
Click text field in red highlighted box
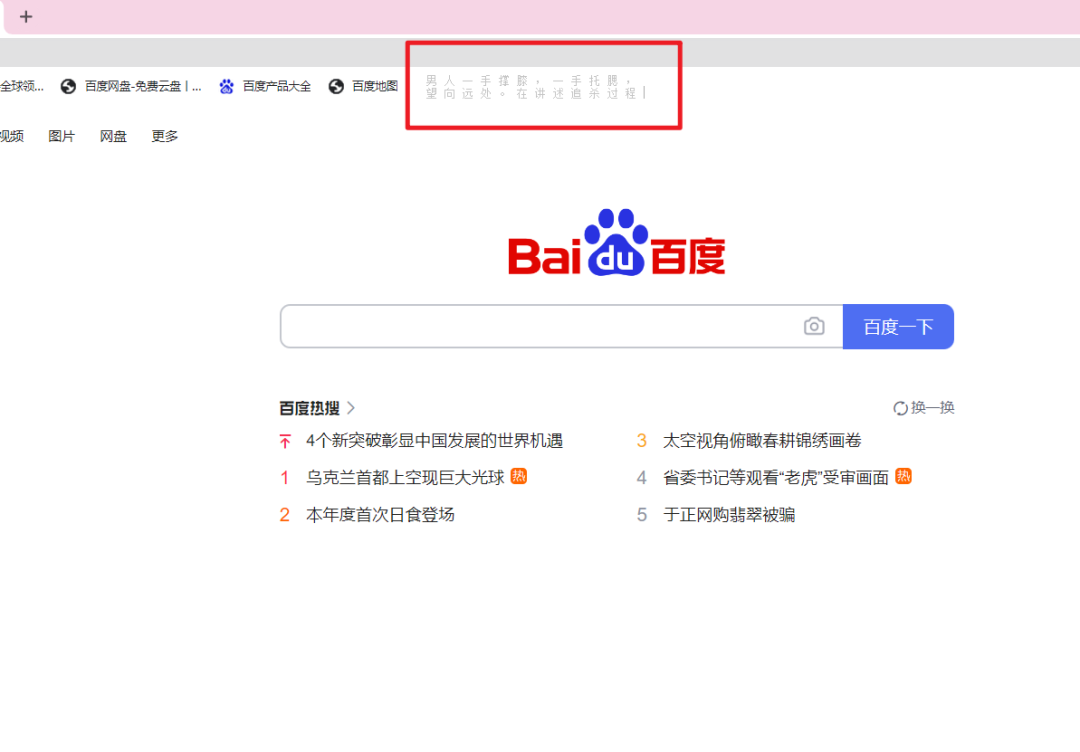click(543, 87)
